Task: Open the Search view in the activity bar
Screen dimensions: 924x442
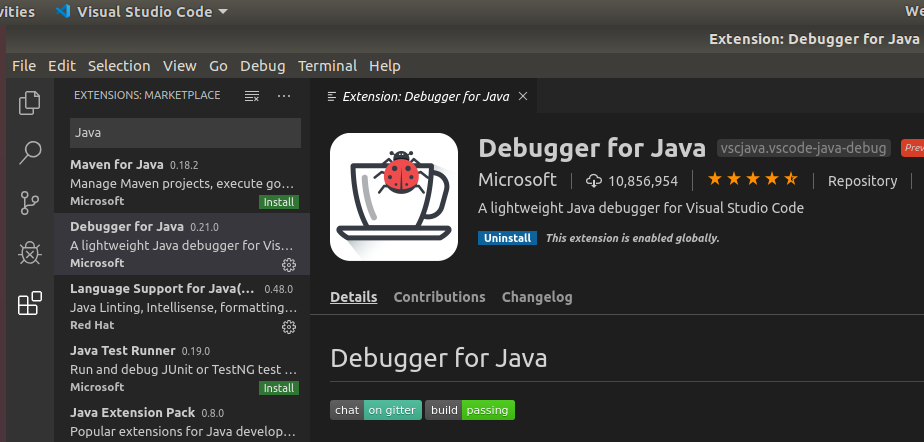Action: pyautogui.click(x=29, y=153)
